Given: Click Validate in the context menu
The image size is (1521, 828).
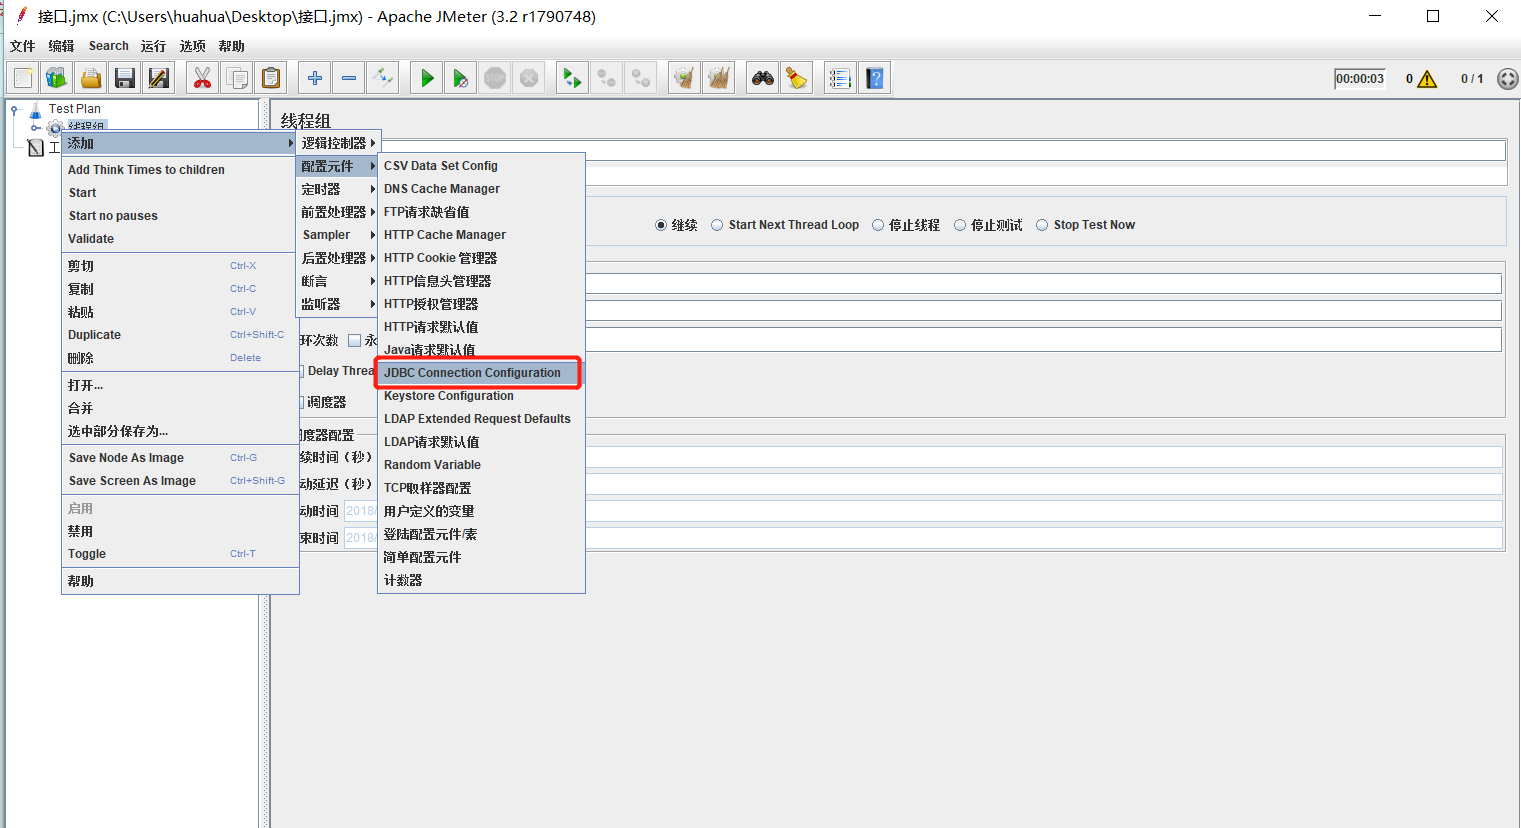Looking at the screenshot, I should (91, 239).
